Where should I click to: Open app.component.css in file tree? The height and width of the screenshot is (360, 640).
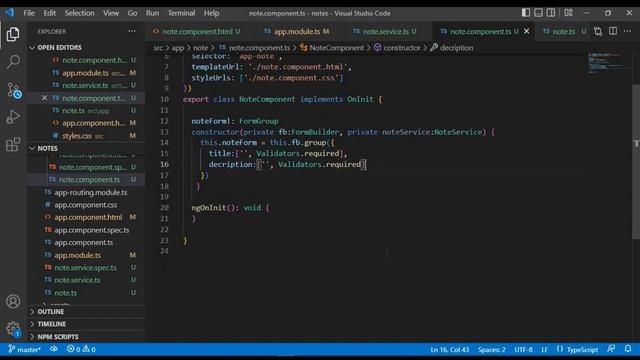(x=86, y=205)
